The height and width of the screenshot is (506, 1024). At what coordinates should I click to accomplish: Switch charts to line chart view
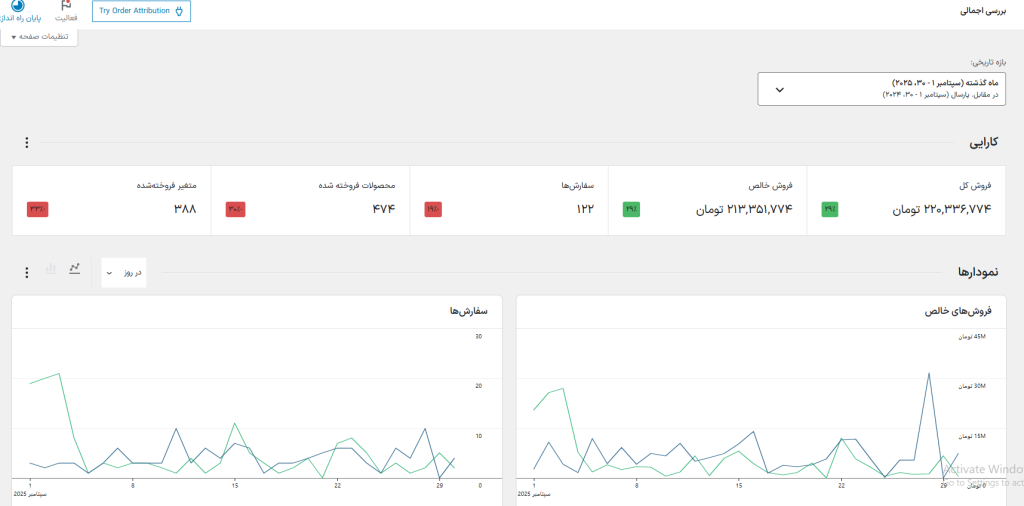click(75, 269)
